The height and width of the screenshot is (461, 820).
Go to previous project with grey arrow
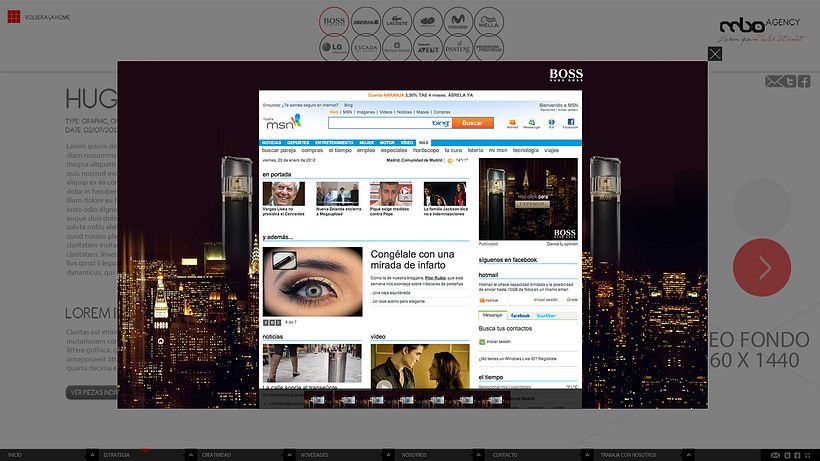762,208
